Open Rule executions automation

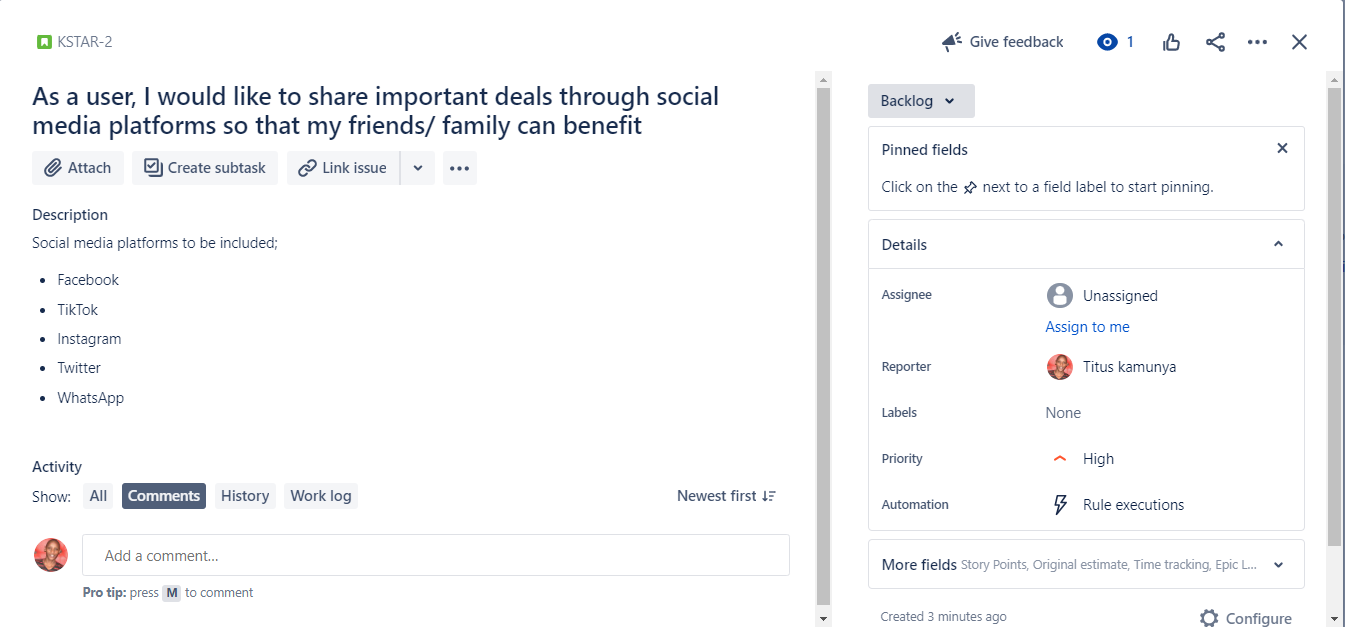click(1132, 505)
